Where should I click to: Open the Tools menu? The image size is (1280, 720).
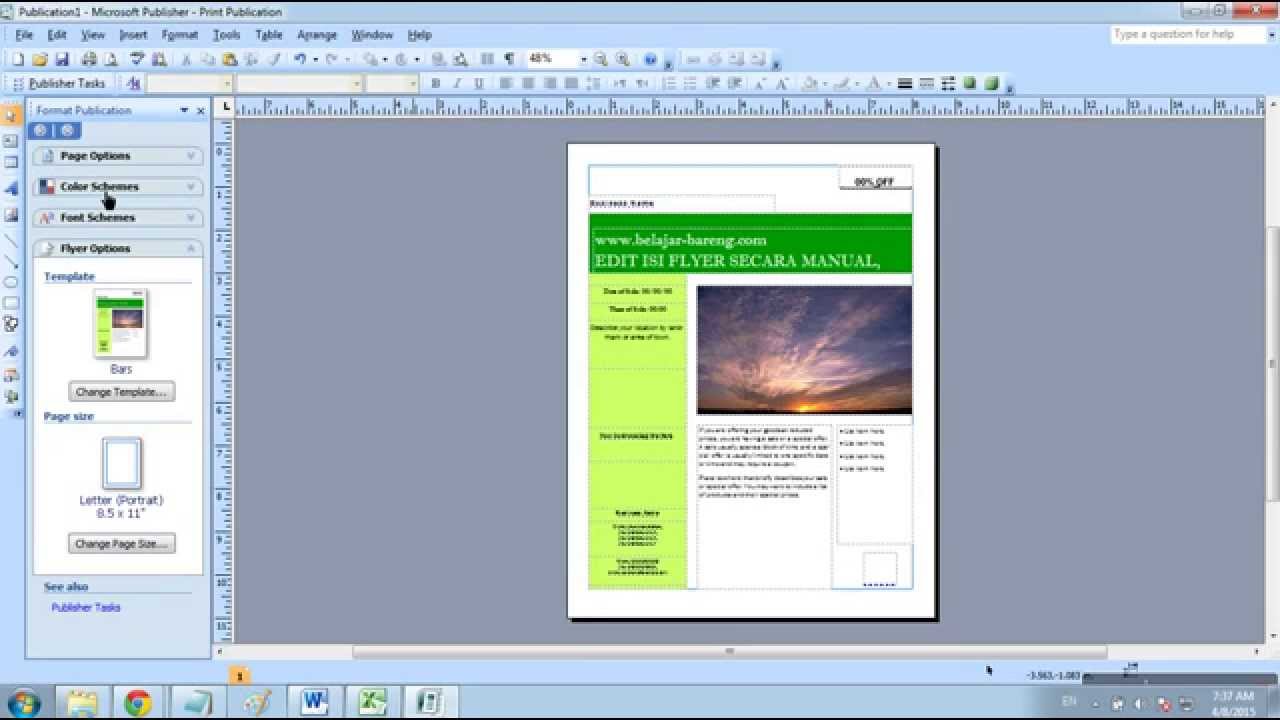click(227, 35)
